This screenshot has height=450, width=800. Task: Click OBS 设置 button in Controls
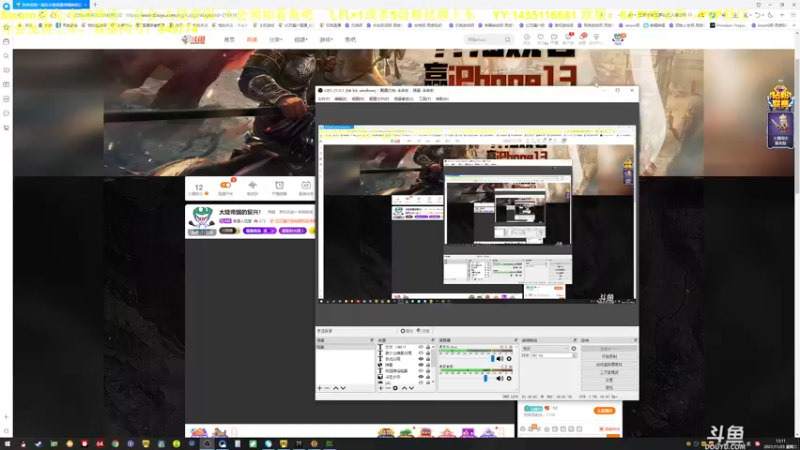[x=609, y=380]
